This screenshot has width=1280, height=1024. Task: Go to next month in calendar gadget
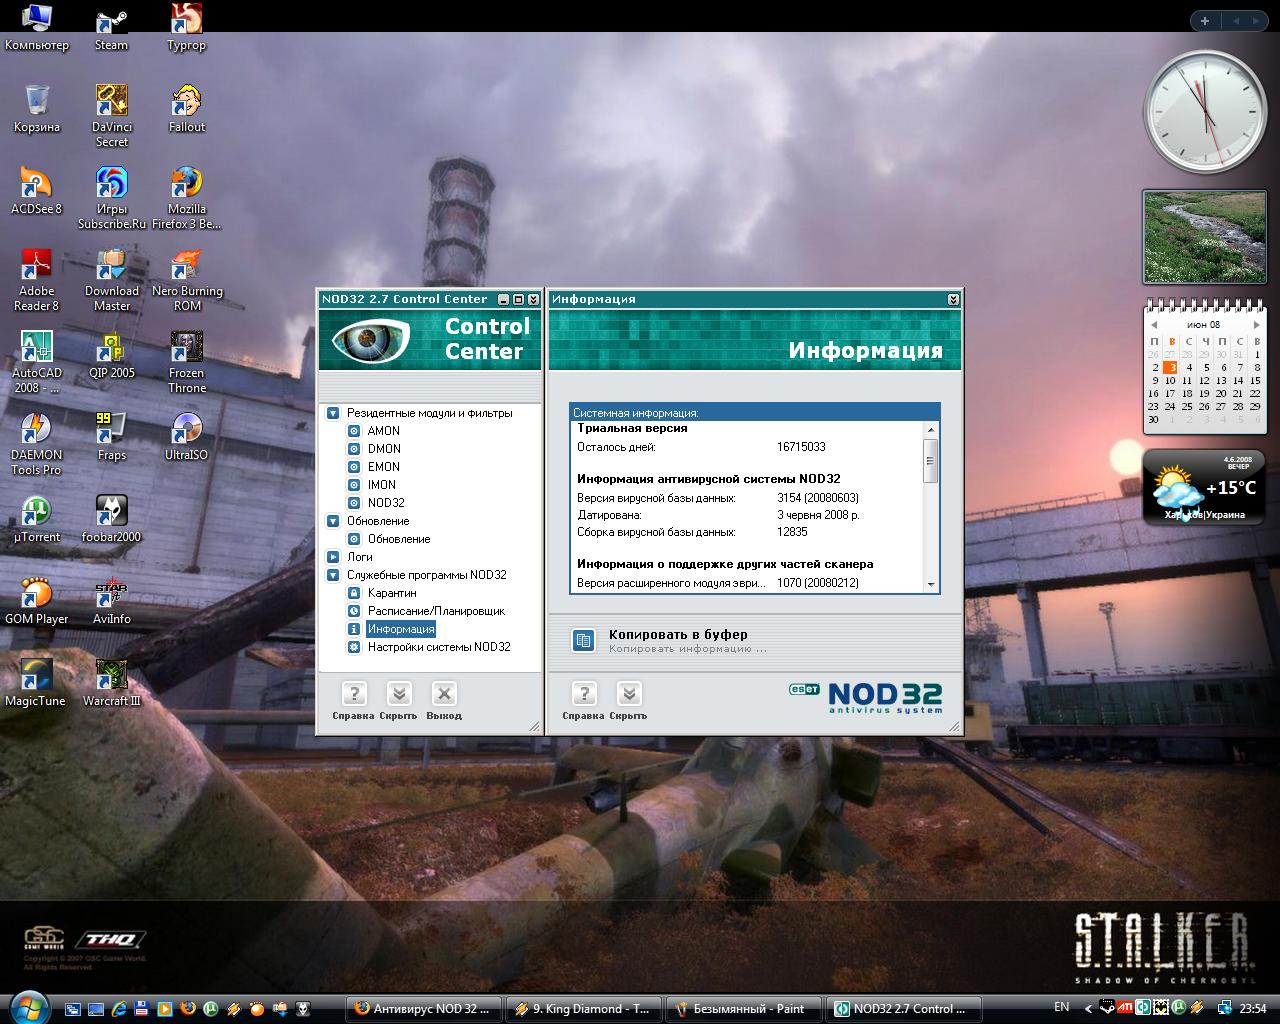pos(1256,324)
